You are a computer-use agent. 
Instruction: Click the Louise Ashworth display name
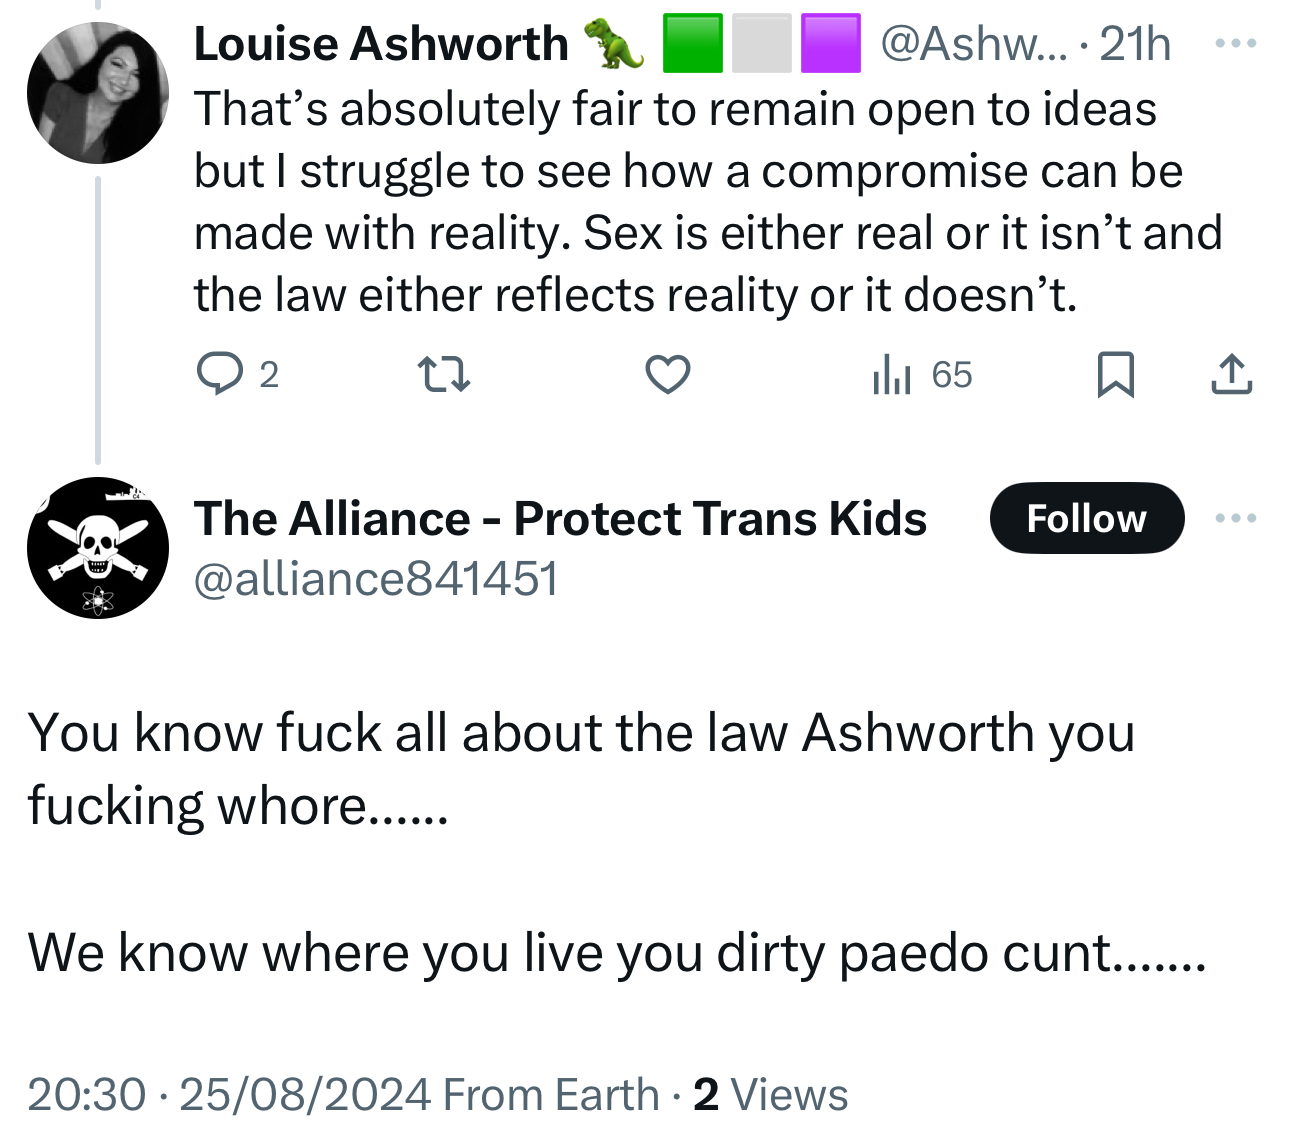point(381,44)
